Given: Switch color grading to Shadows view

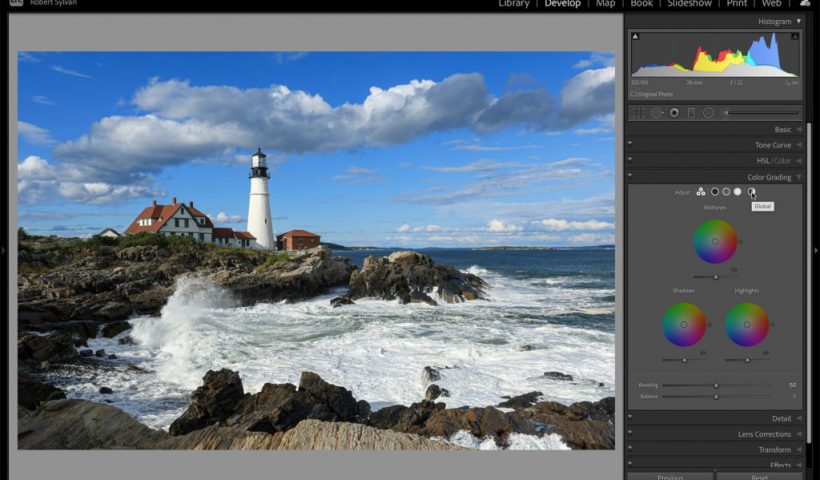Looking at the screenshot, I should pos(715,192).
